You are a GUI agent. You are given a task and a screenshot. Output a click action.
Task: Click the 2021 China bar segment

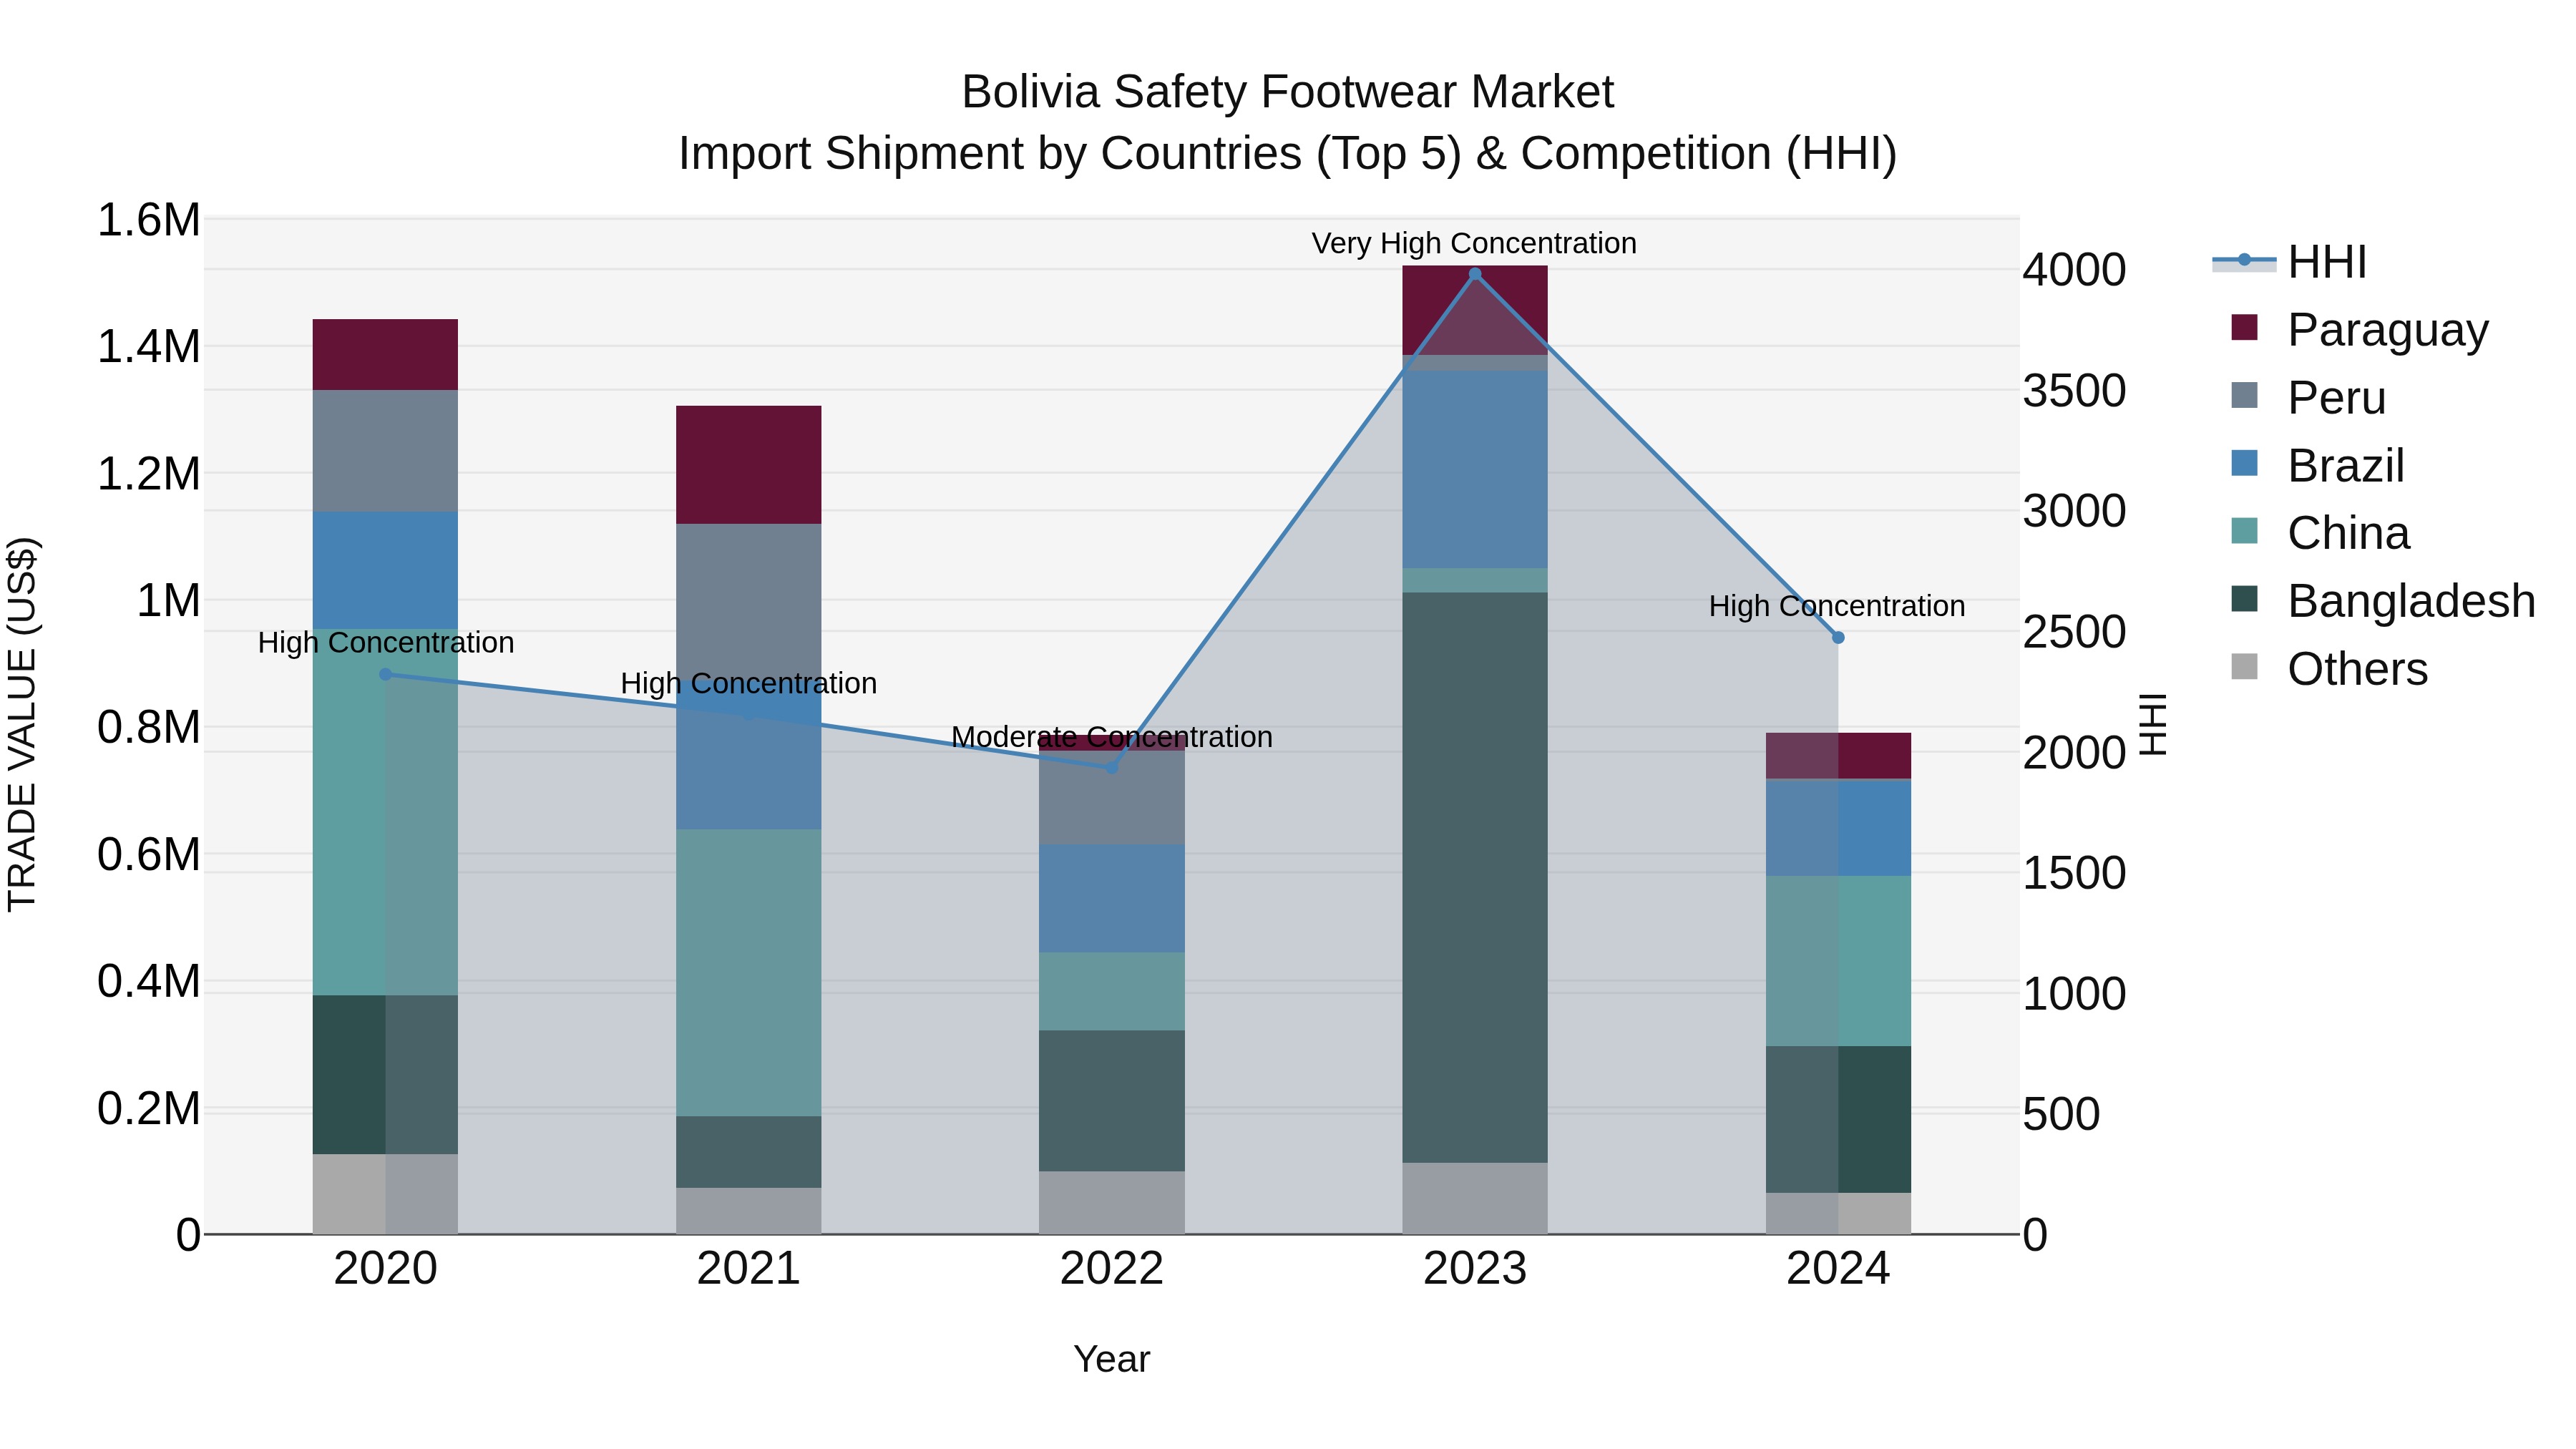pos(749,972)
